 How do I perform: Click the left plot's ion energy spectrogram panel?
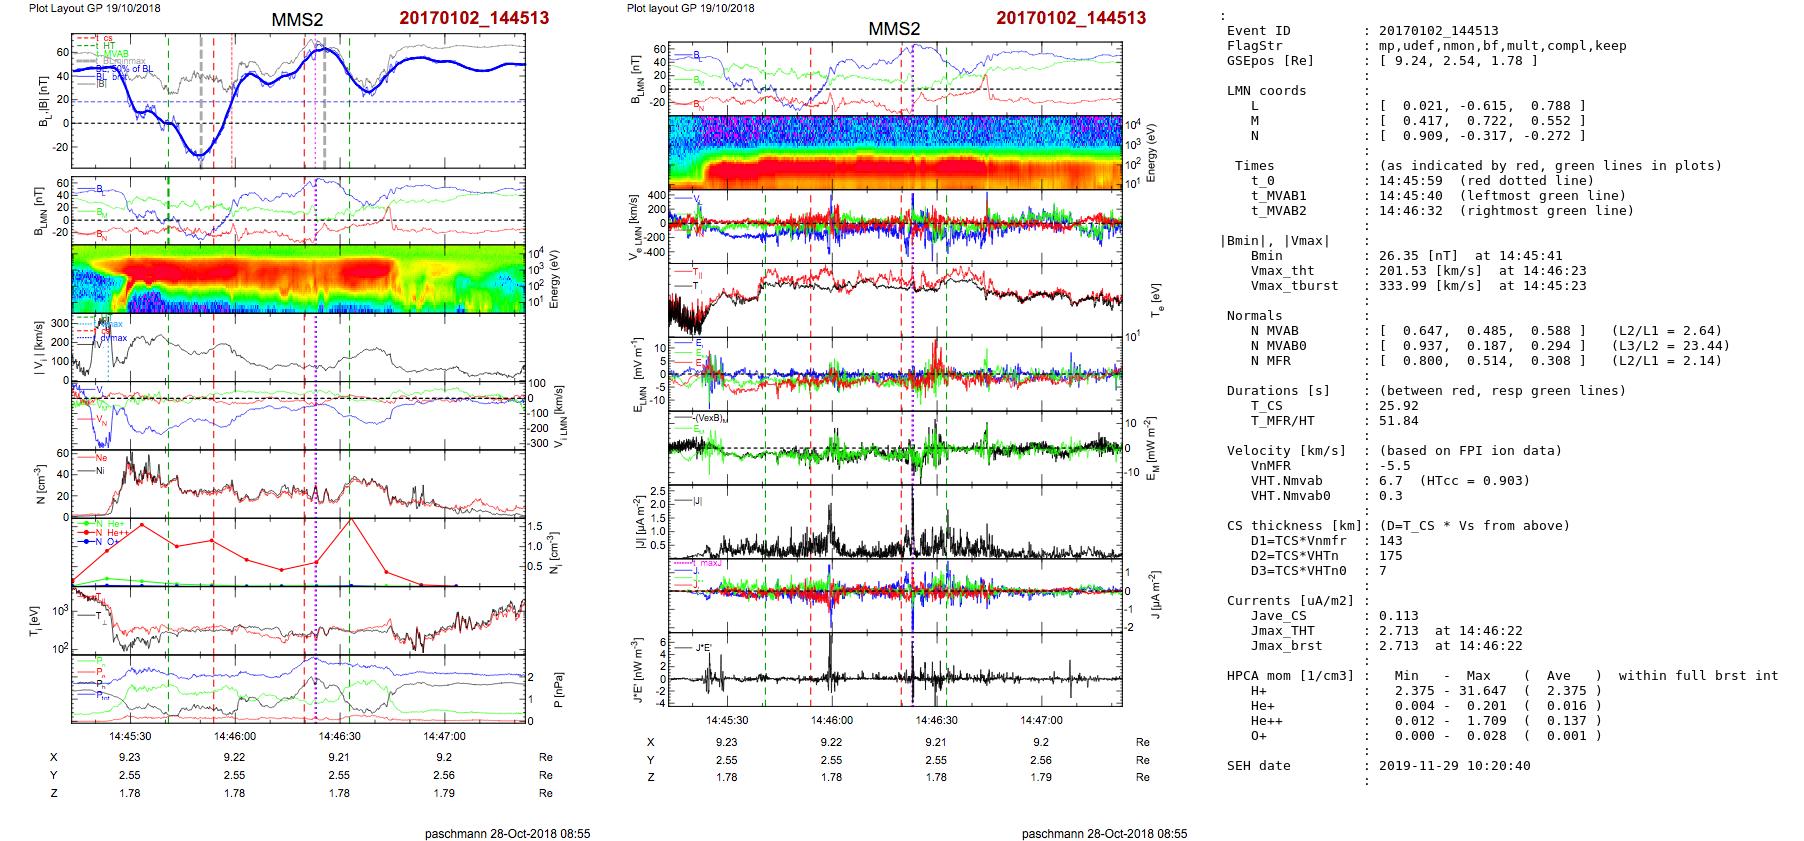point(298,279)
